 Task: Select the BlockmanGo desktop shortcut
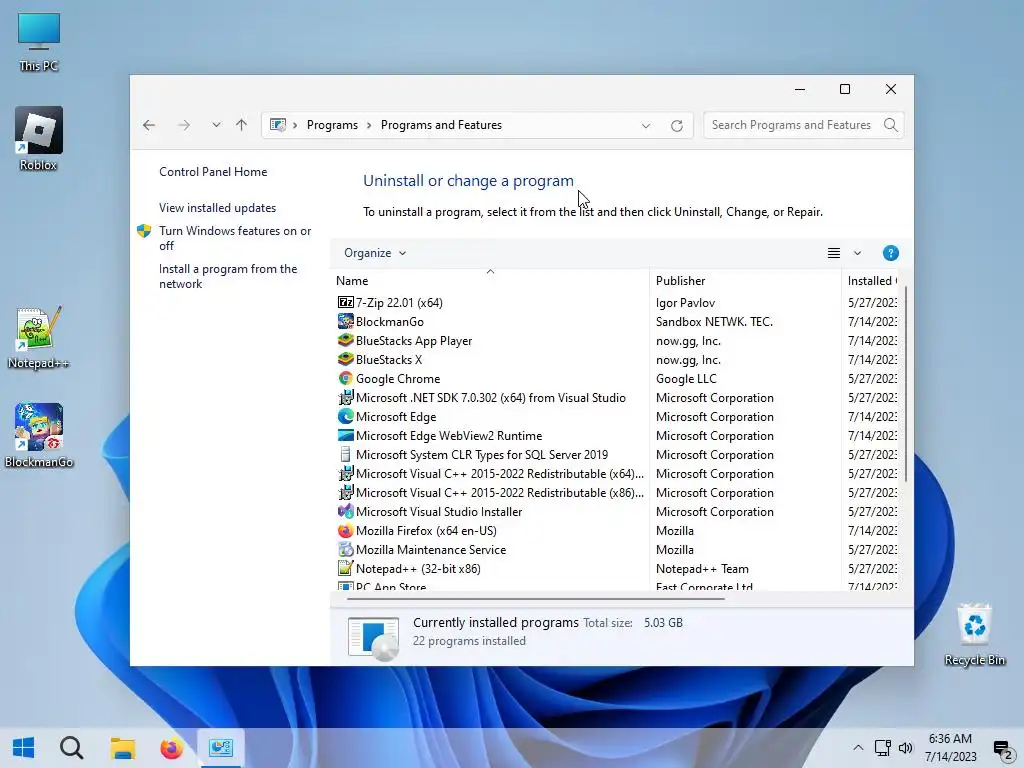[x=39, y=436]
